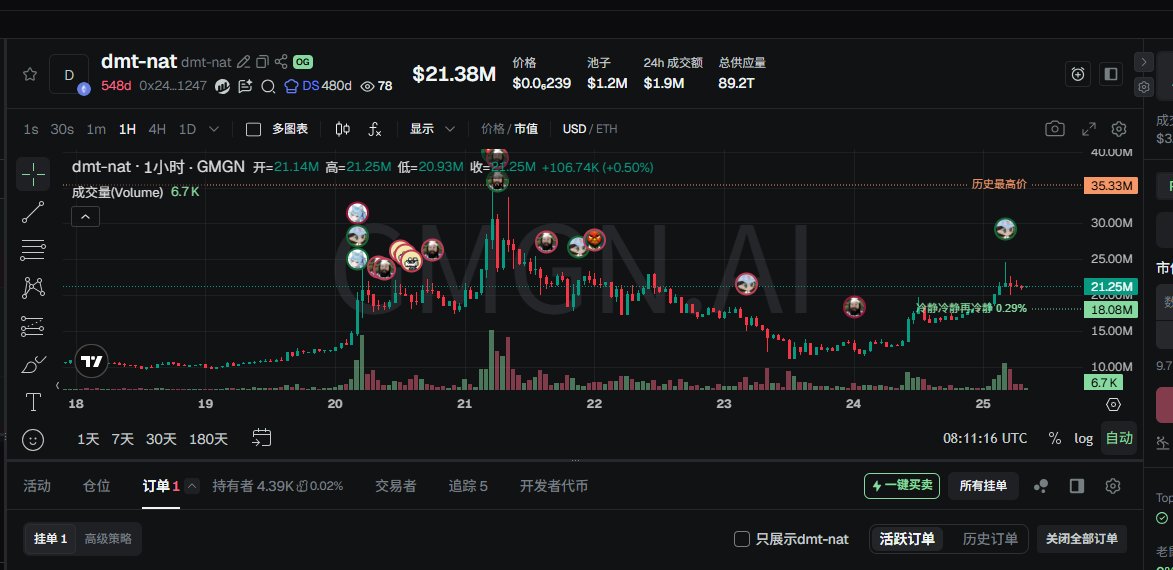This screenshot has height=570, width=1173.
Task: Switch the currency between USD and ETH
Action: point(590,129)
